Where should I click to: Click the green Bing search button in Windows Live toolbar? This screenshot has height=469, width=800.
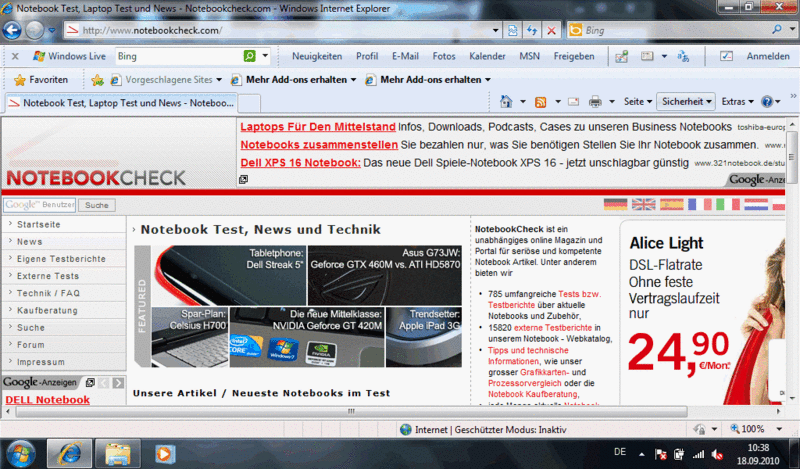(x=249, y=56)
